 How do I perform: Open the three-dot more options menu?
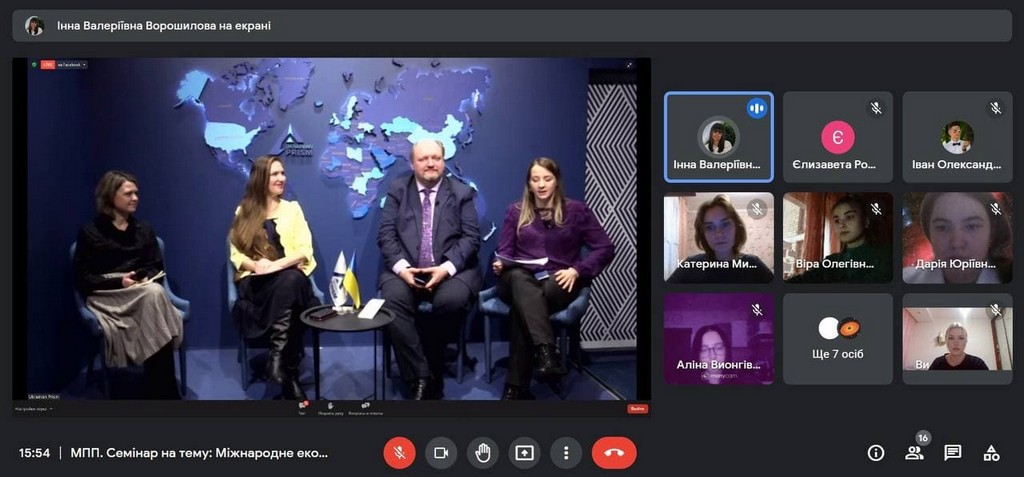(x=566, y=453)
